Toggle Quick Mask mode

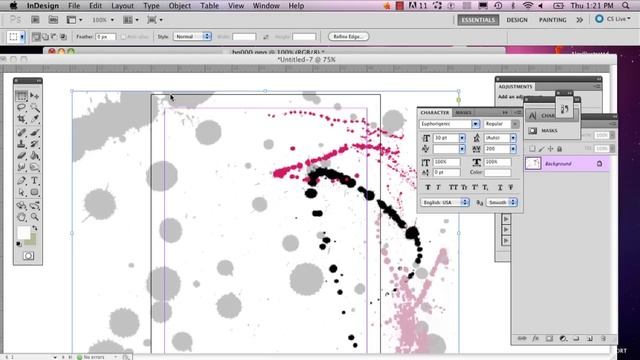(x=28, y=256)
